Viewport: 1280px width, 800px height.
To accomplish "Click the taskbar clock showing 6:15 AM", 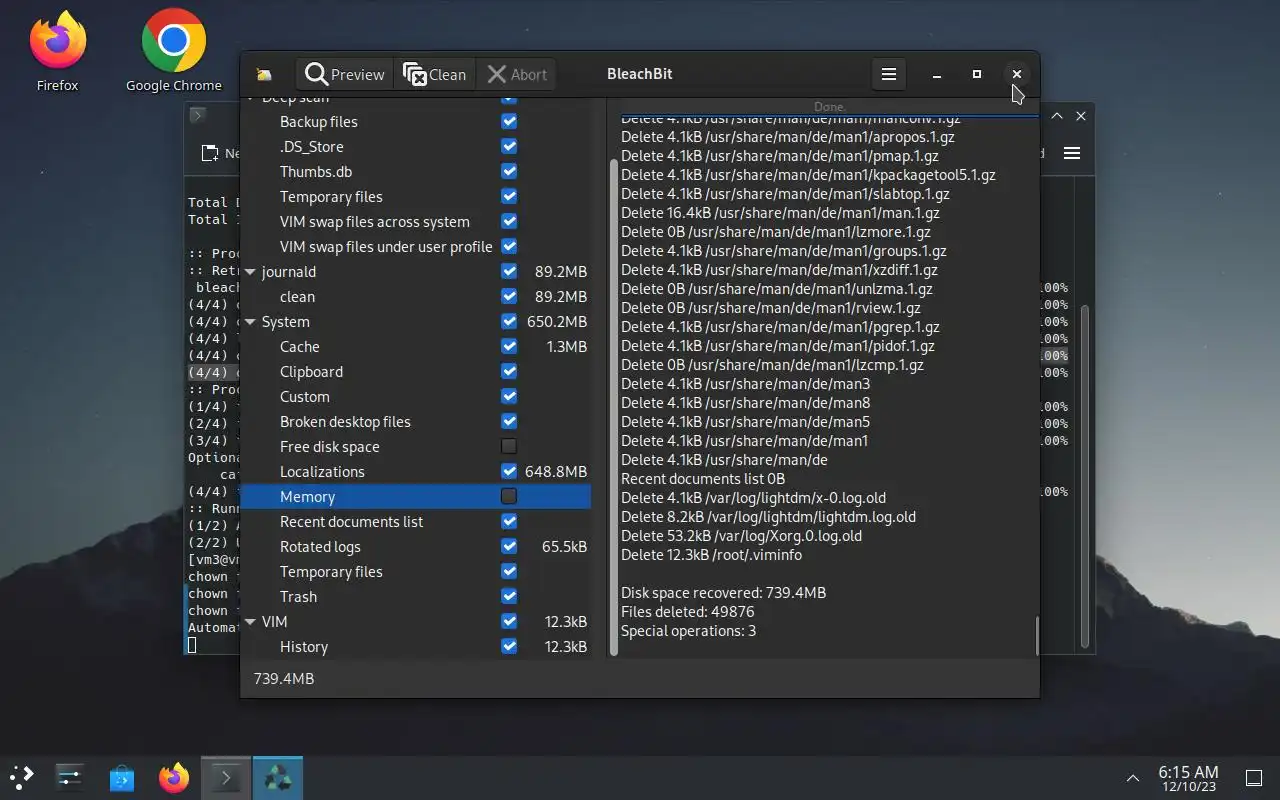I will [1188, 778].
